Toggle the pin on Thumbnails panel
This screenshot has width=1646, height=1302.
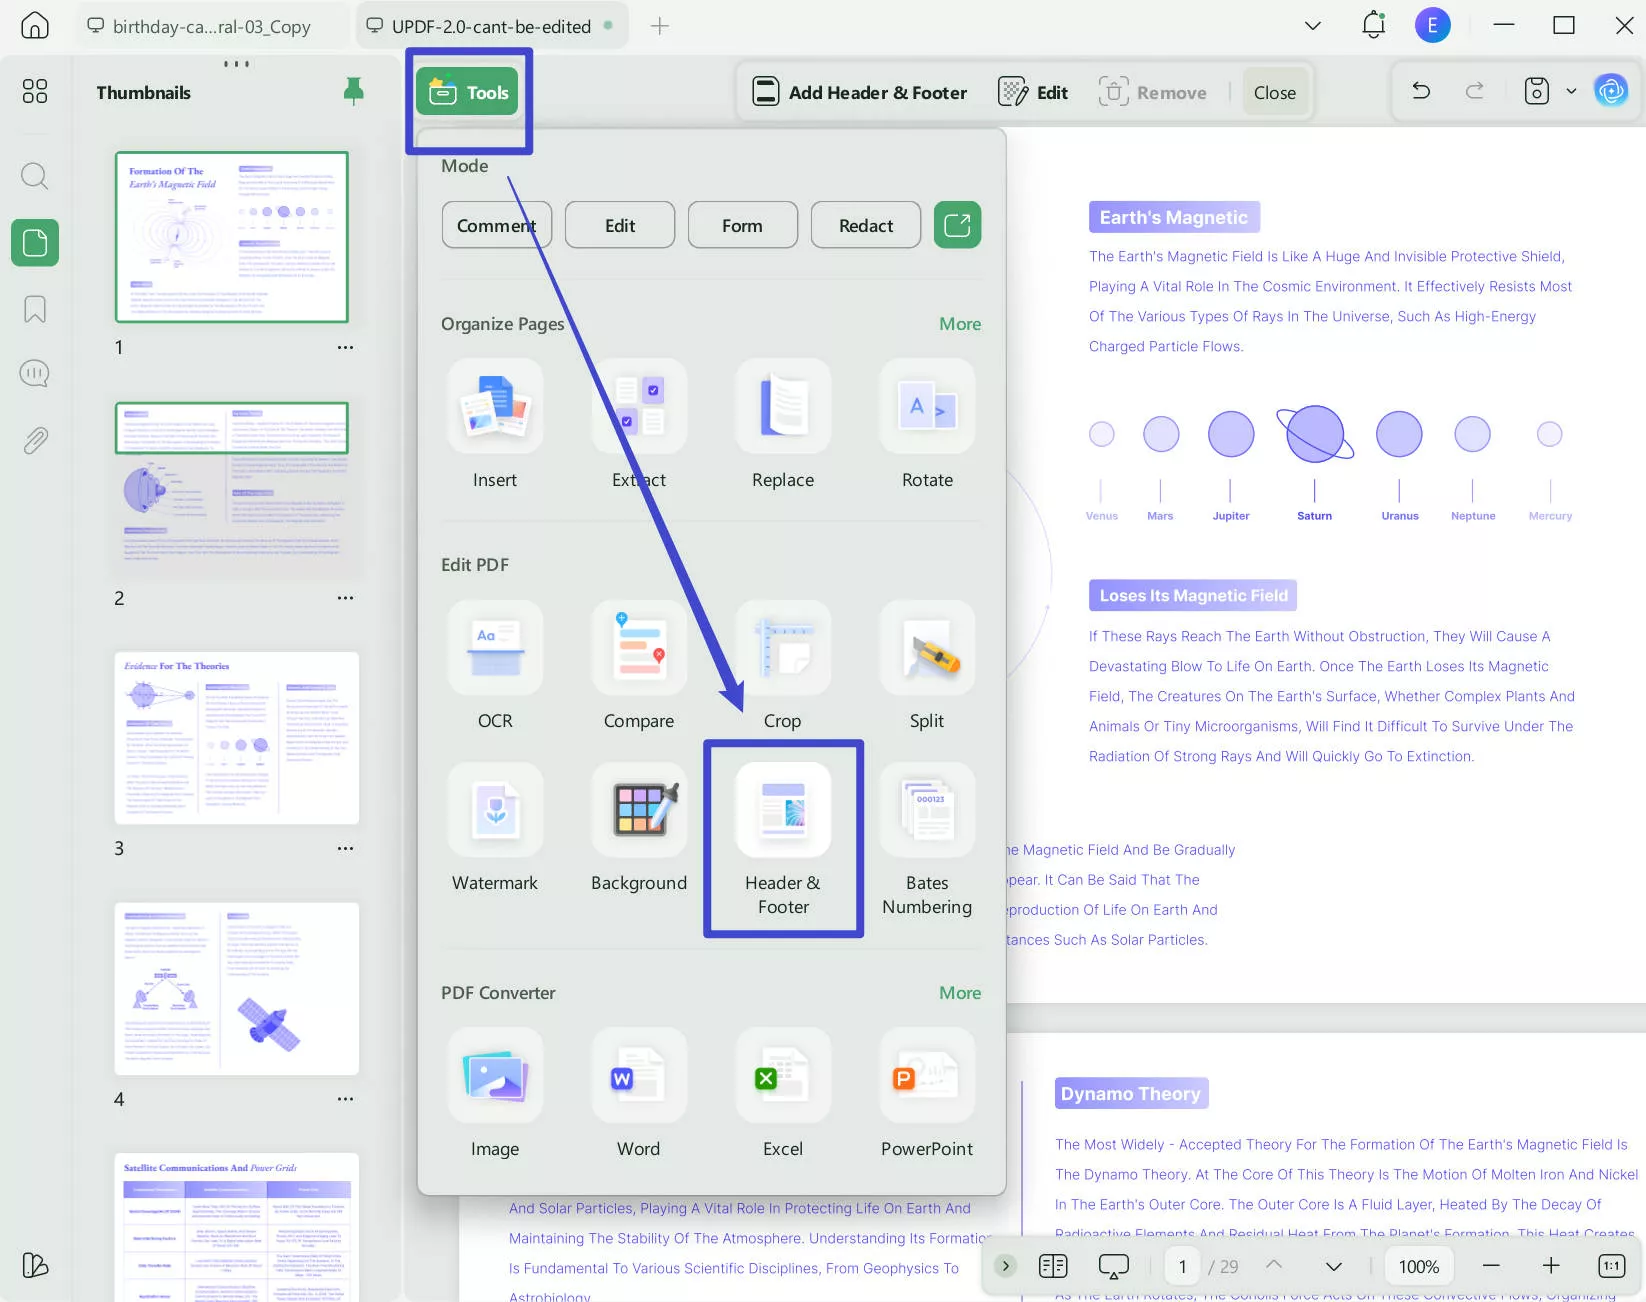coord(353,92)
